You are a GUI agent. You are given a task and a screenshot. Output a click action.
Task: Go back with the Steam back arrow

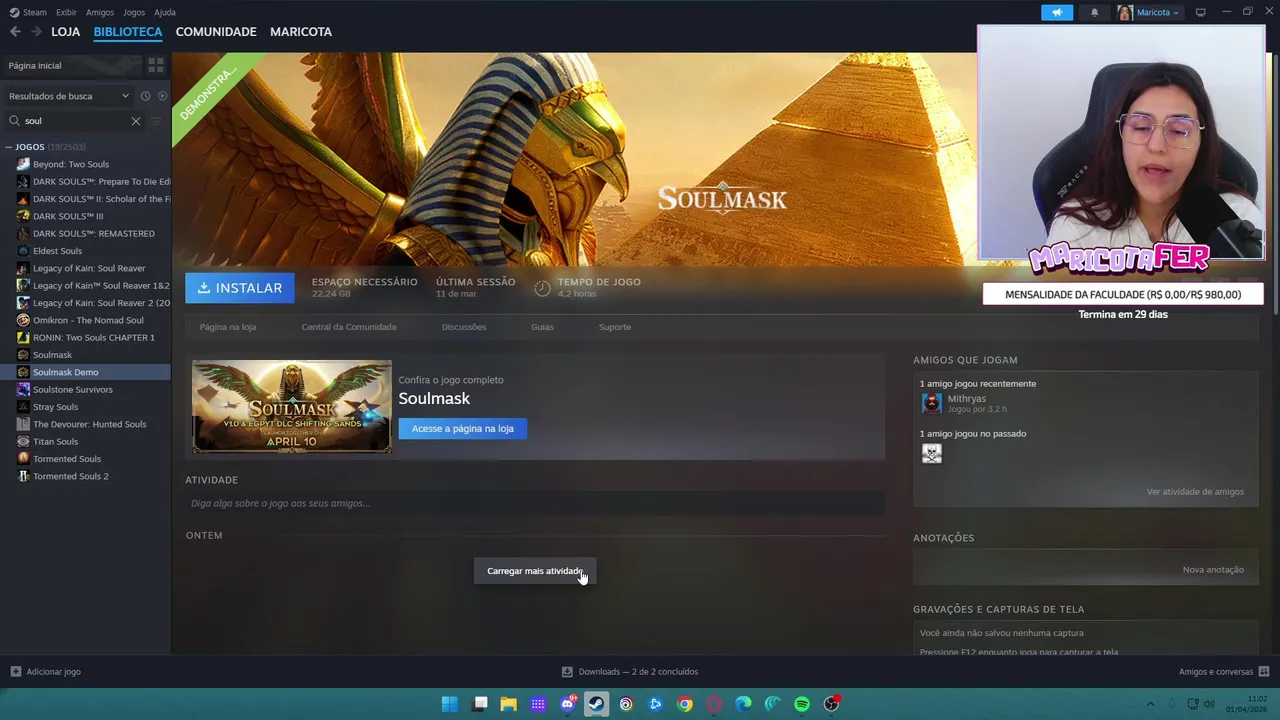(15, 32)
